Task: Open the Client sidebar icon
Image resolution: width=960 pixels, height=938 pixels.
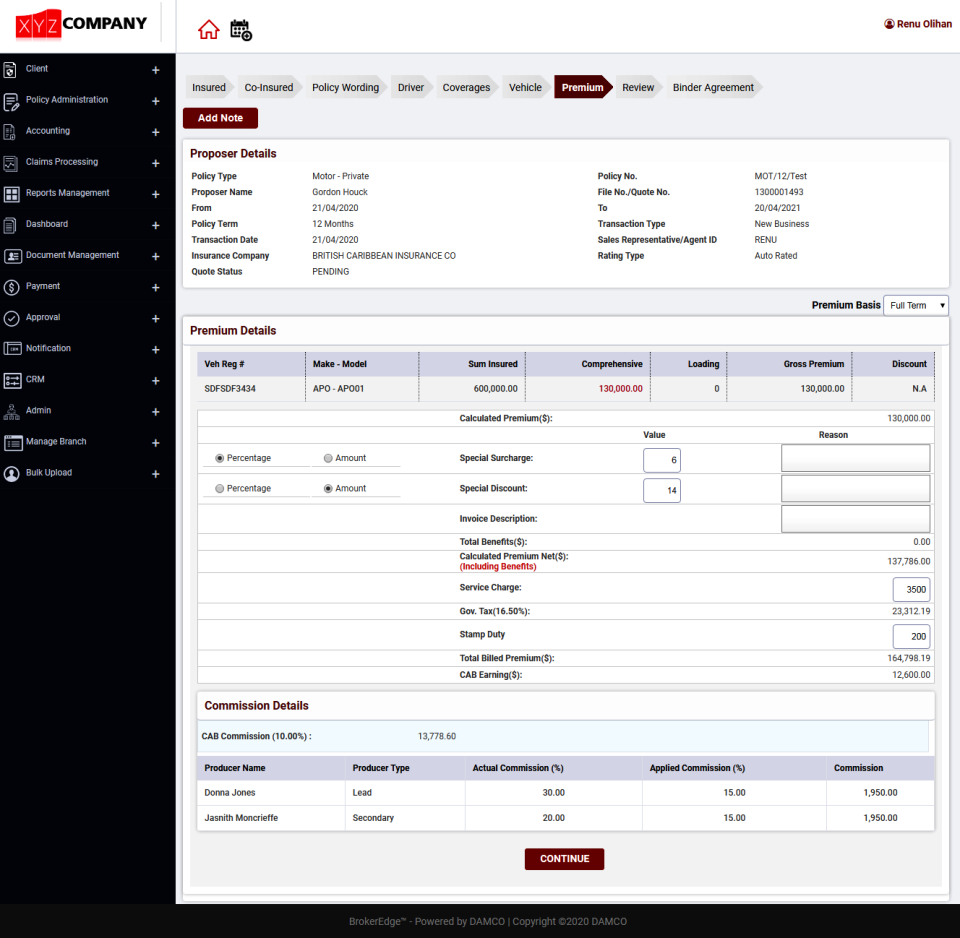Action: (12, 68)
